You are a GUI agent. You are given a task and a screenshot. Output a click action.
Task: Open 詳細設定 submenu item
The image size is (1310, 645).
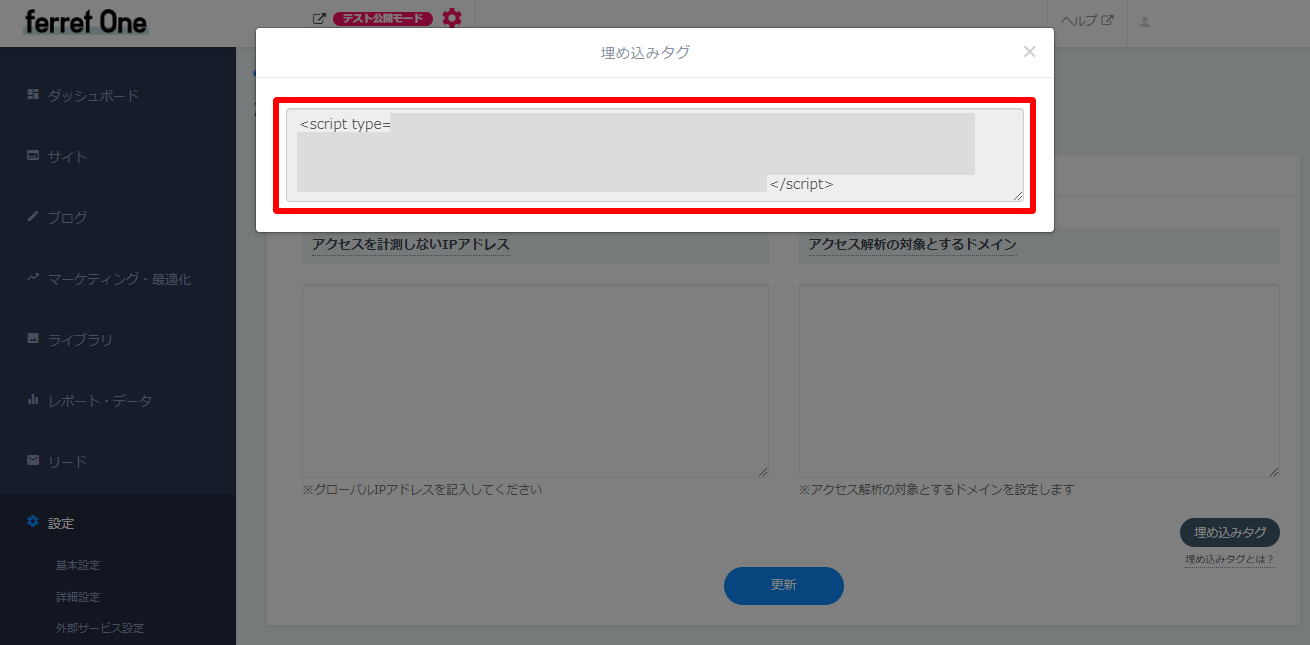[x=78, y=597]
